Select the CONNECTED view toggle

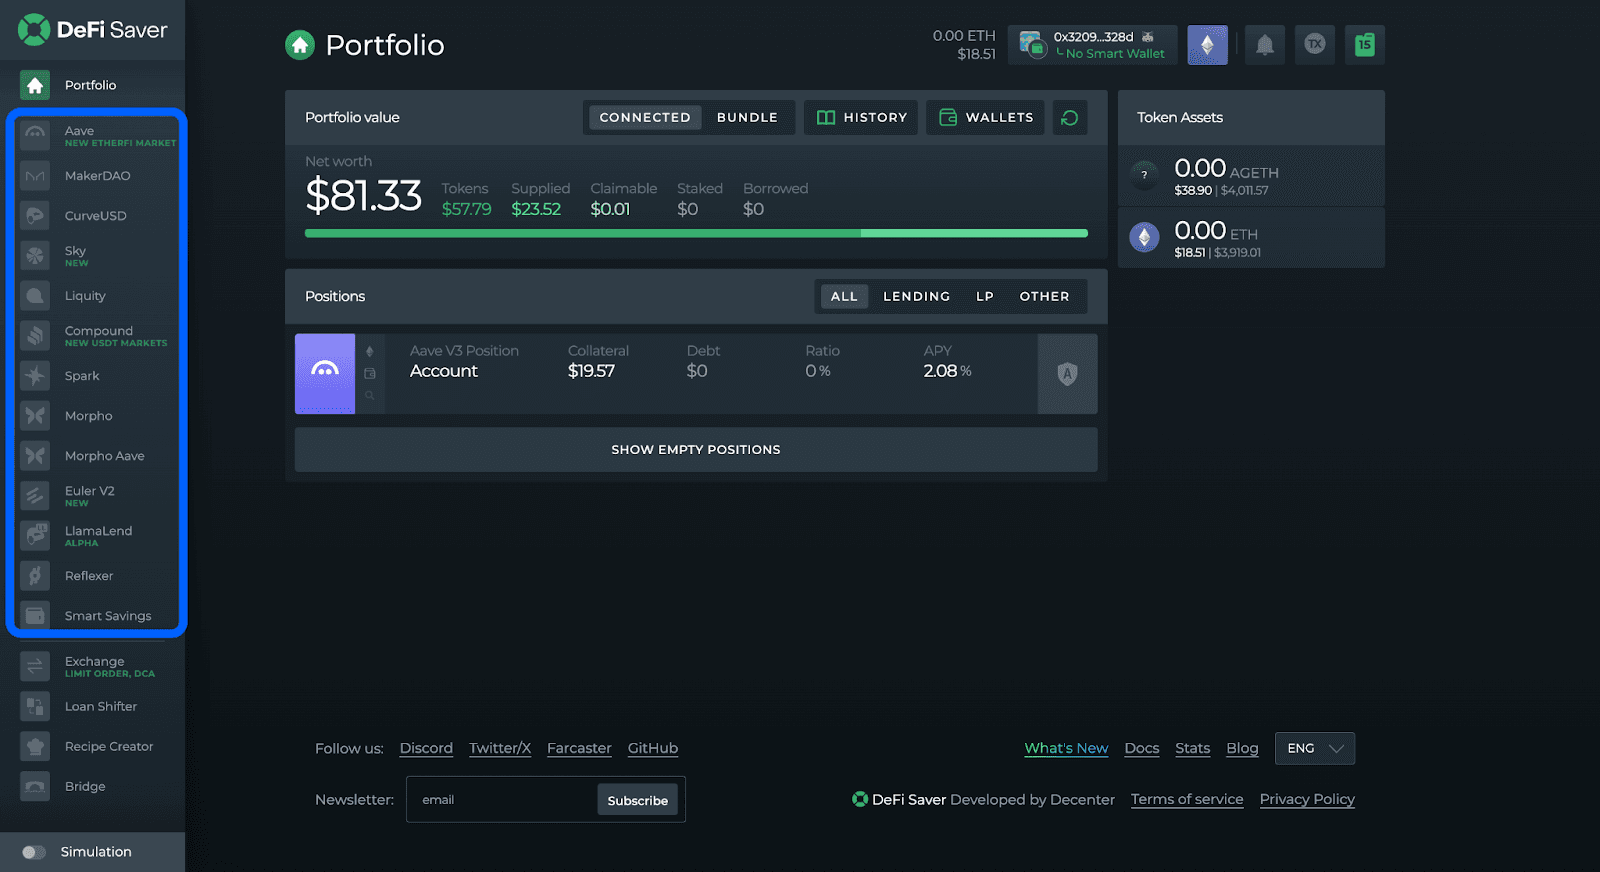[x=645, y=117]
